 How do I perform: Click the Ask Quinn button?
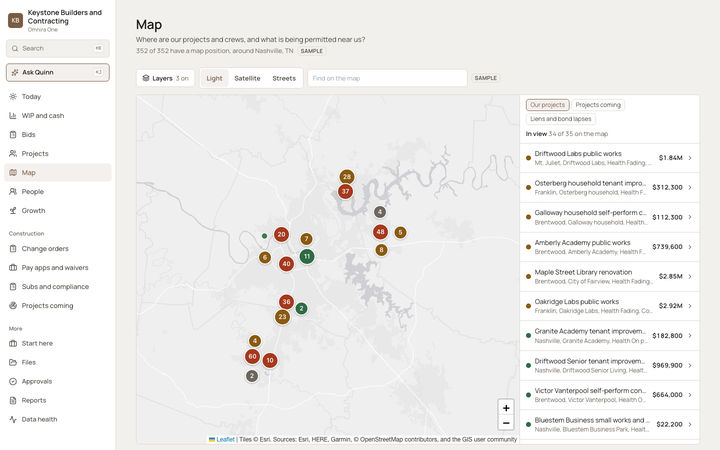point(58,73)
